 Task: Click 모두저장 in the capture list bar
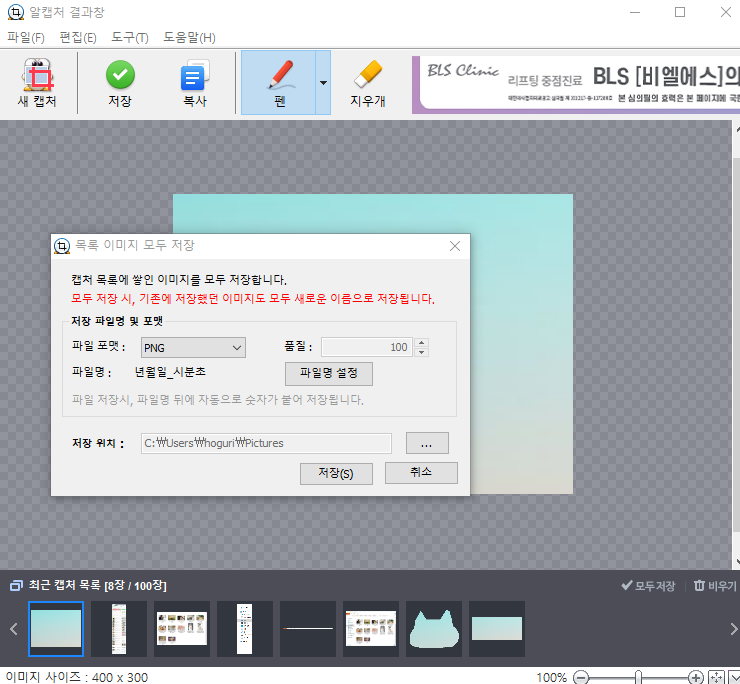[648, 586]
